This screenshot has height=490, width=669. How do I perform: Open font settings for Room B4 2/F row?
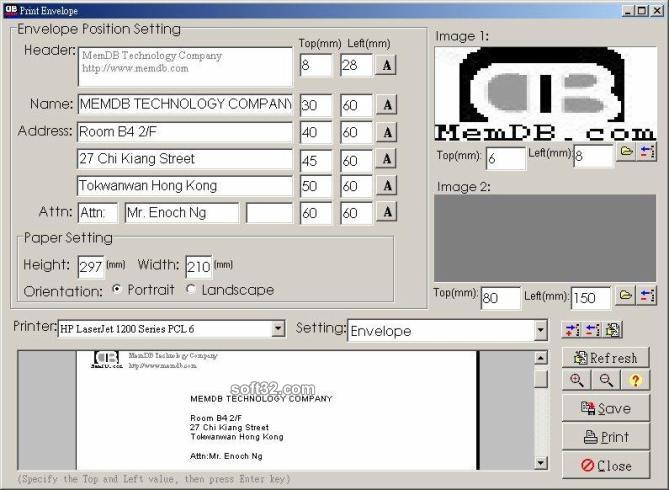coord(386,132)
